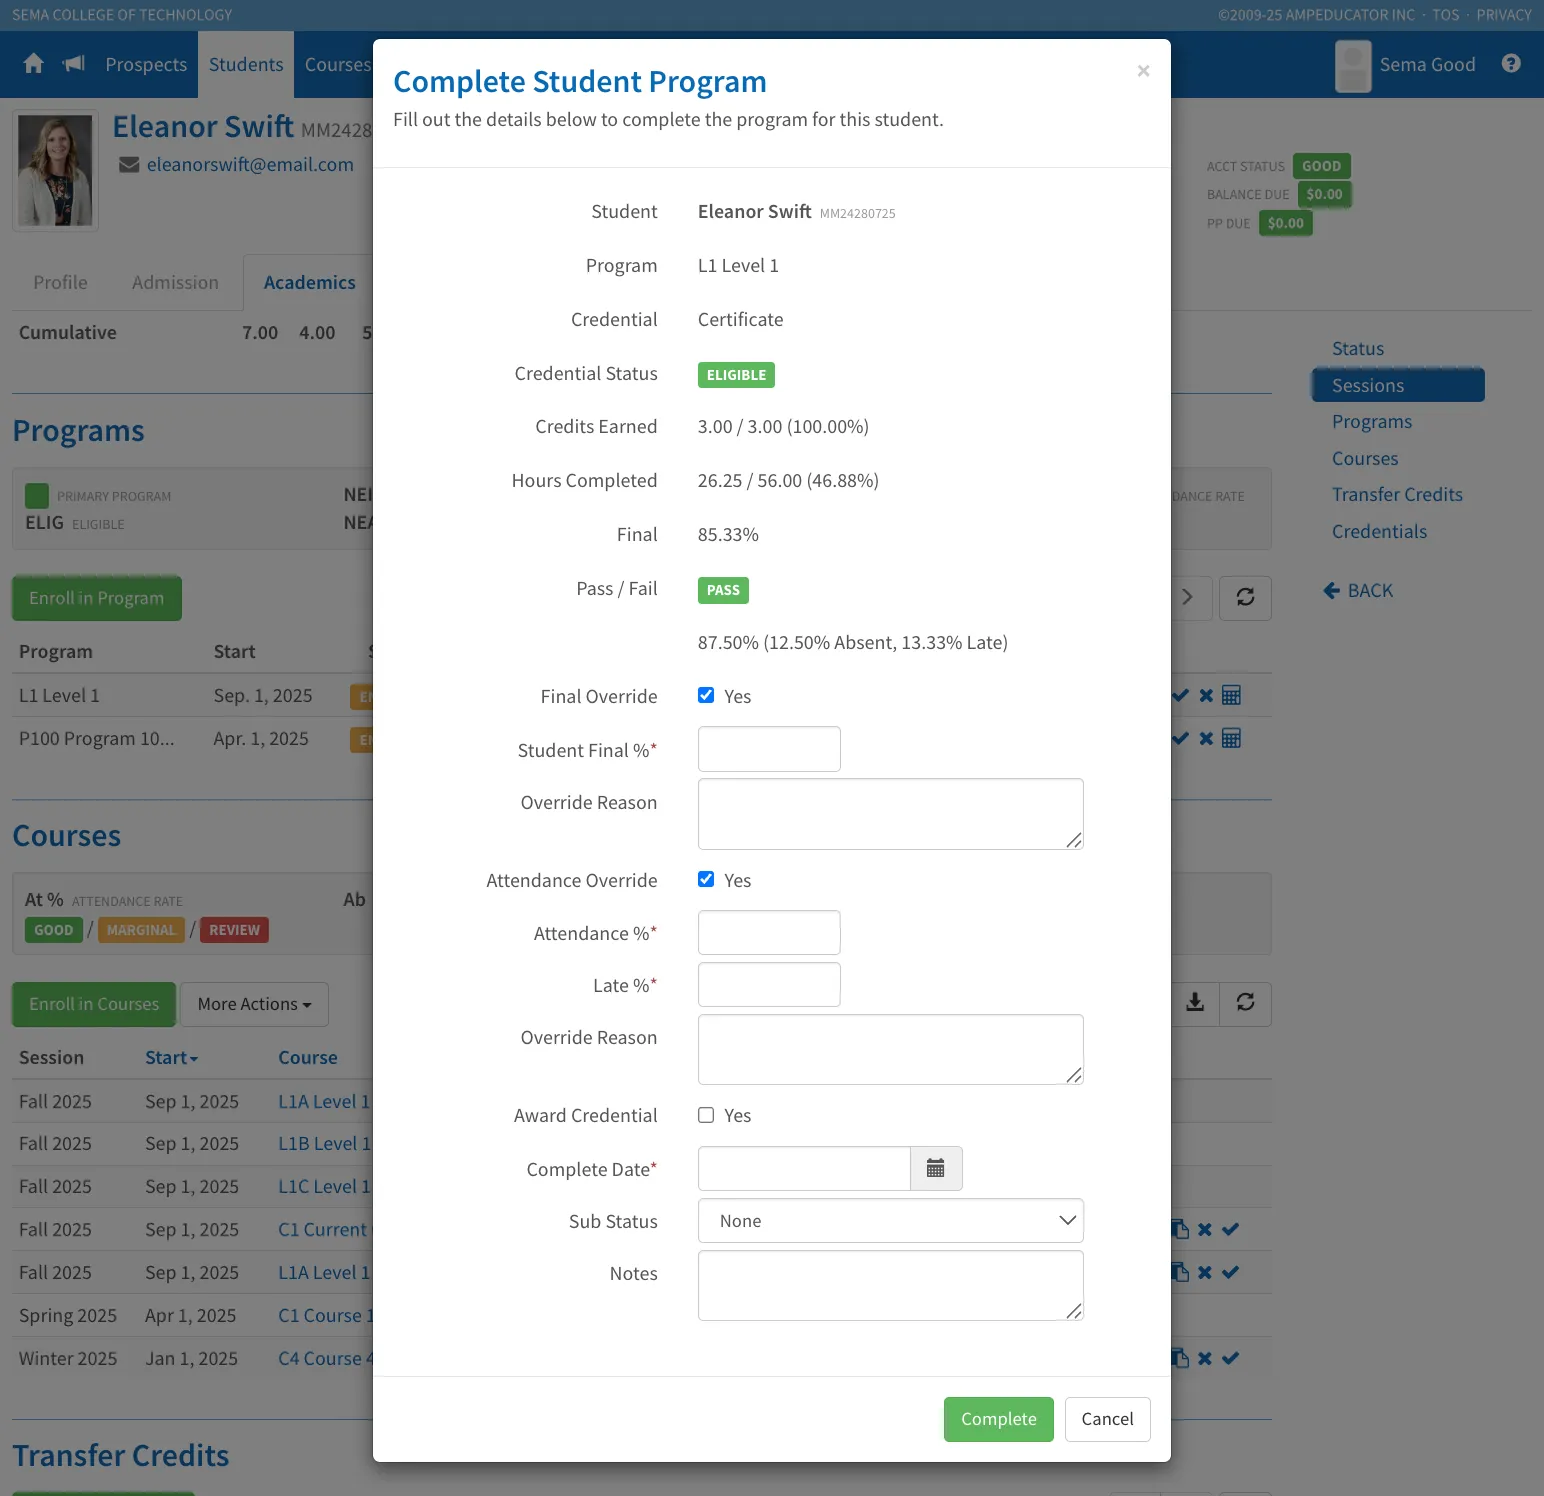Check the Award Credential checkbox
Image resolution: width=1544 pixels, height=1496 pixels.
coord(706,1115)
